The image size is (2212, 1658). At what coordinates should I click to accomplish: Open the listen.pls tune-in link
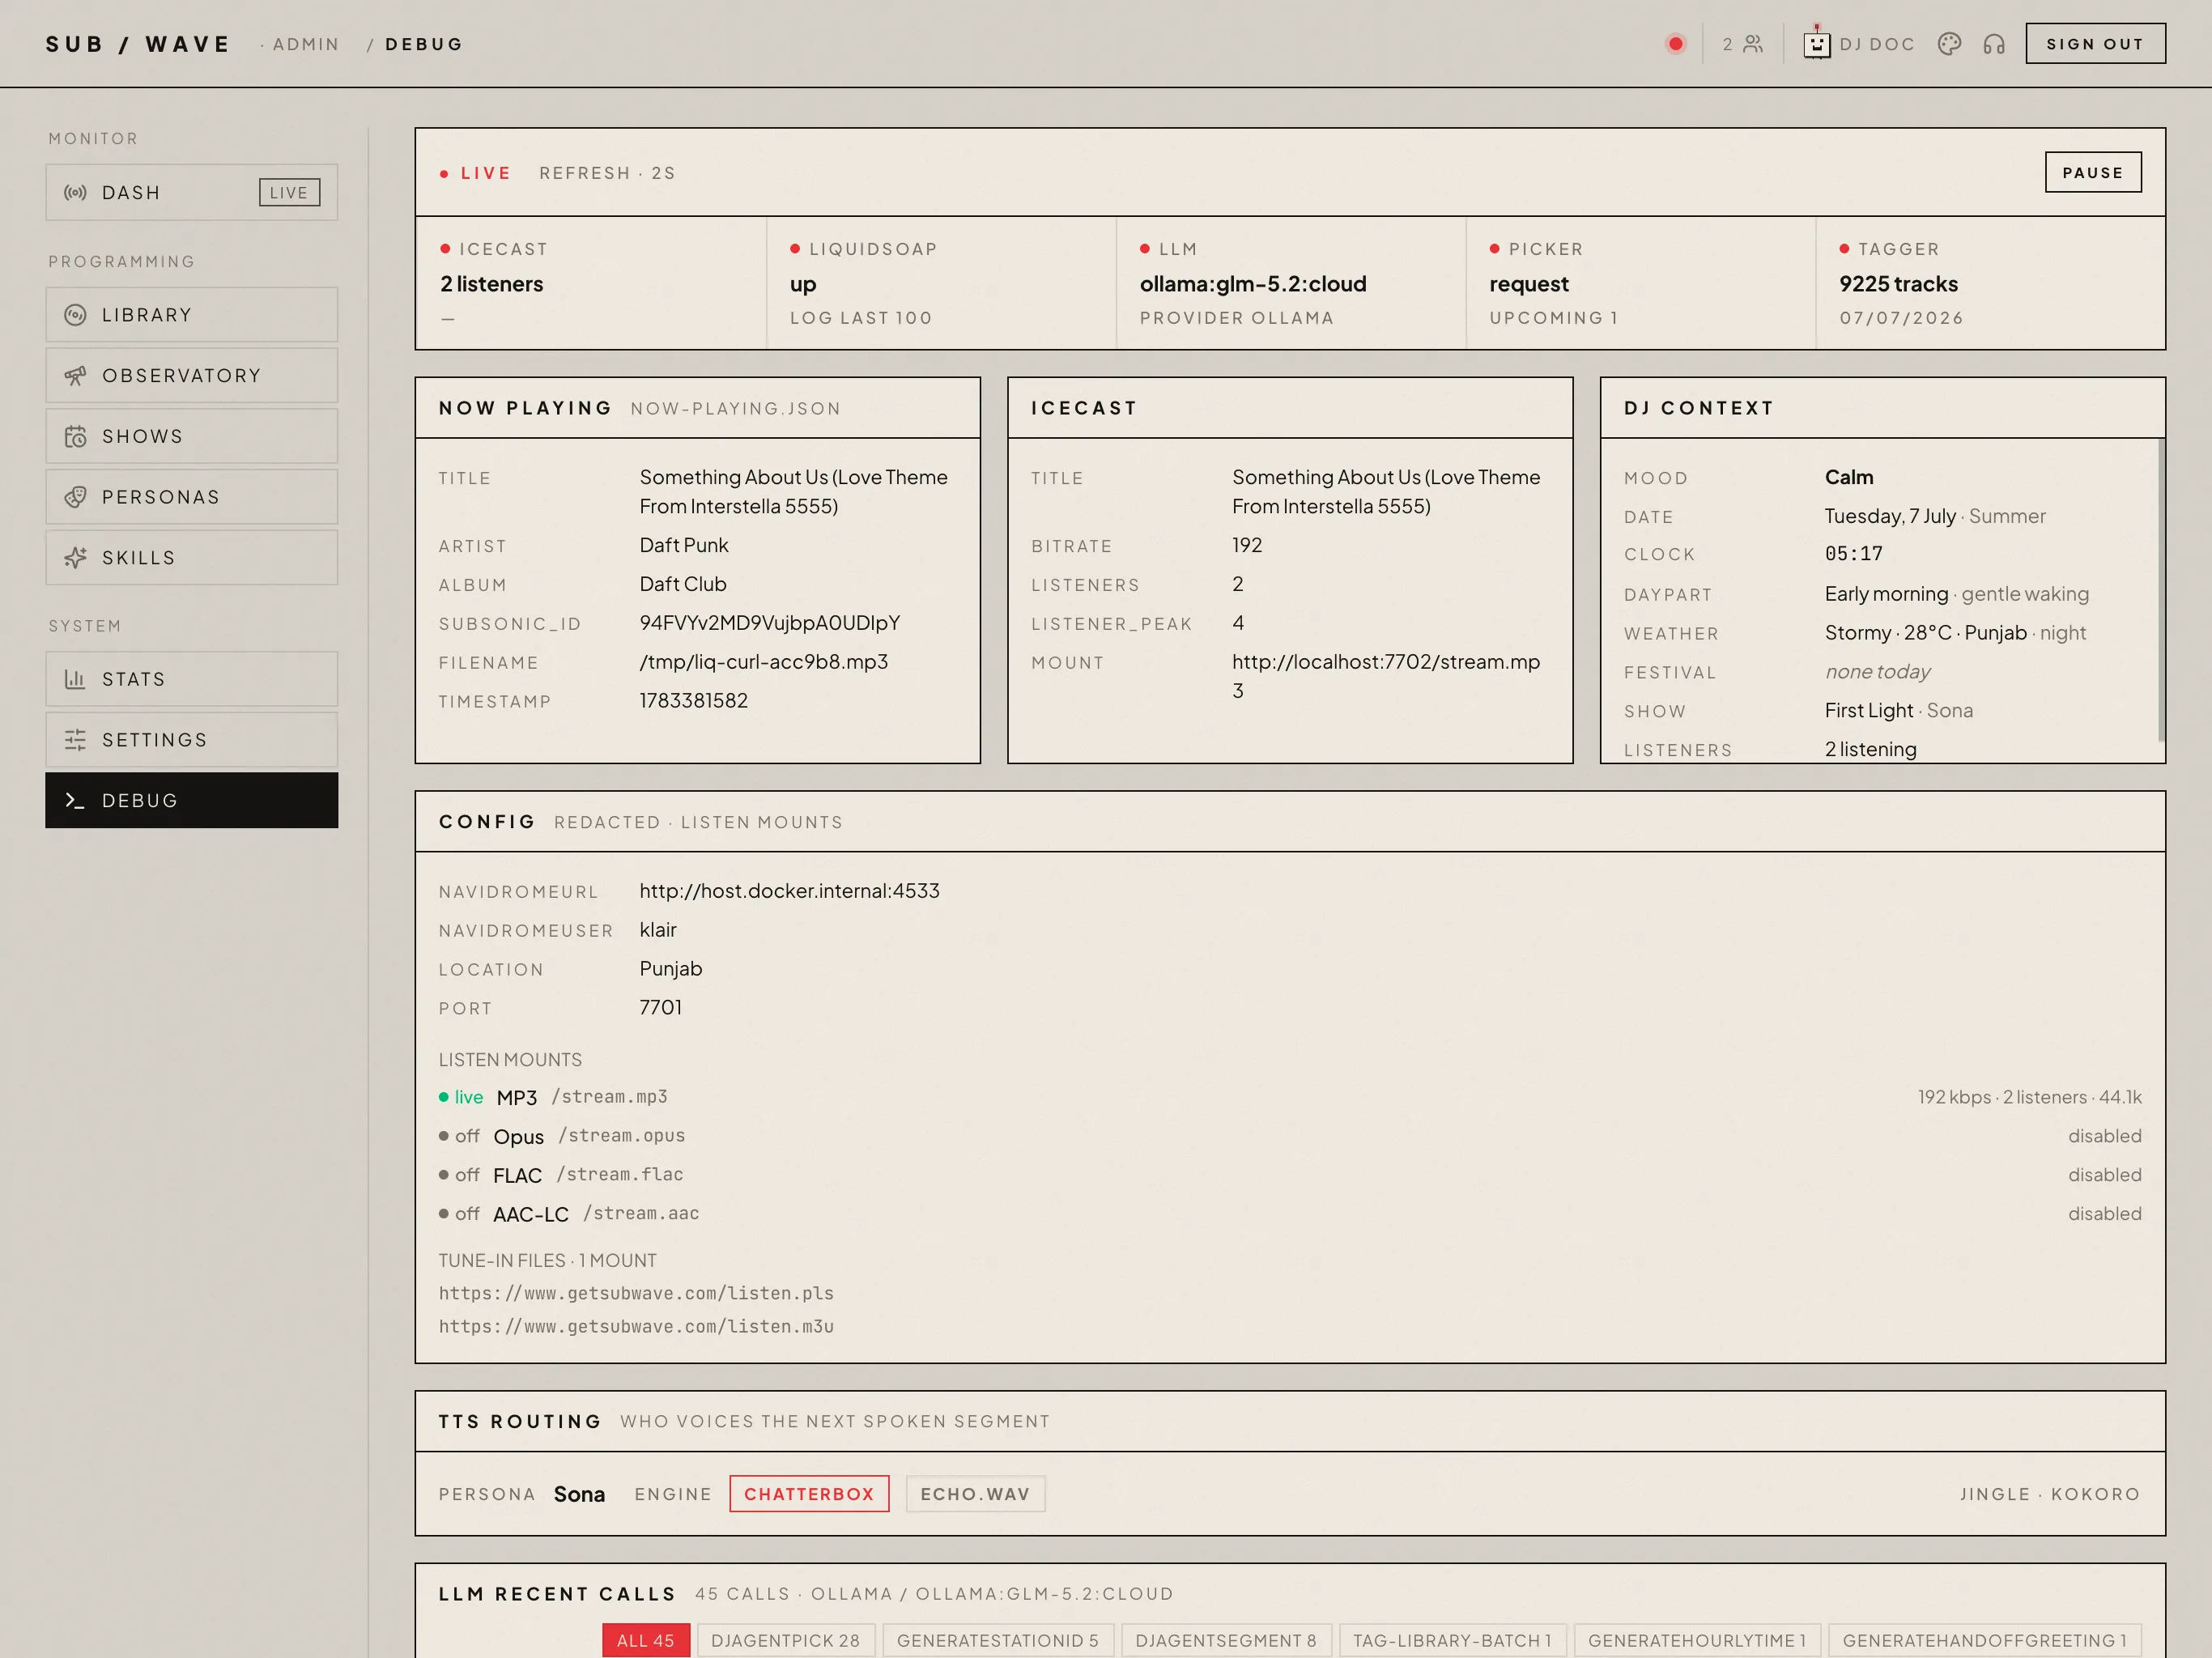click(x=636, y=1294)
